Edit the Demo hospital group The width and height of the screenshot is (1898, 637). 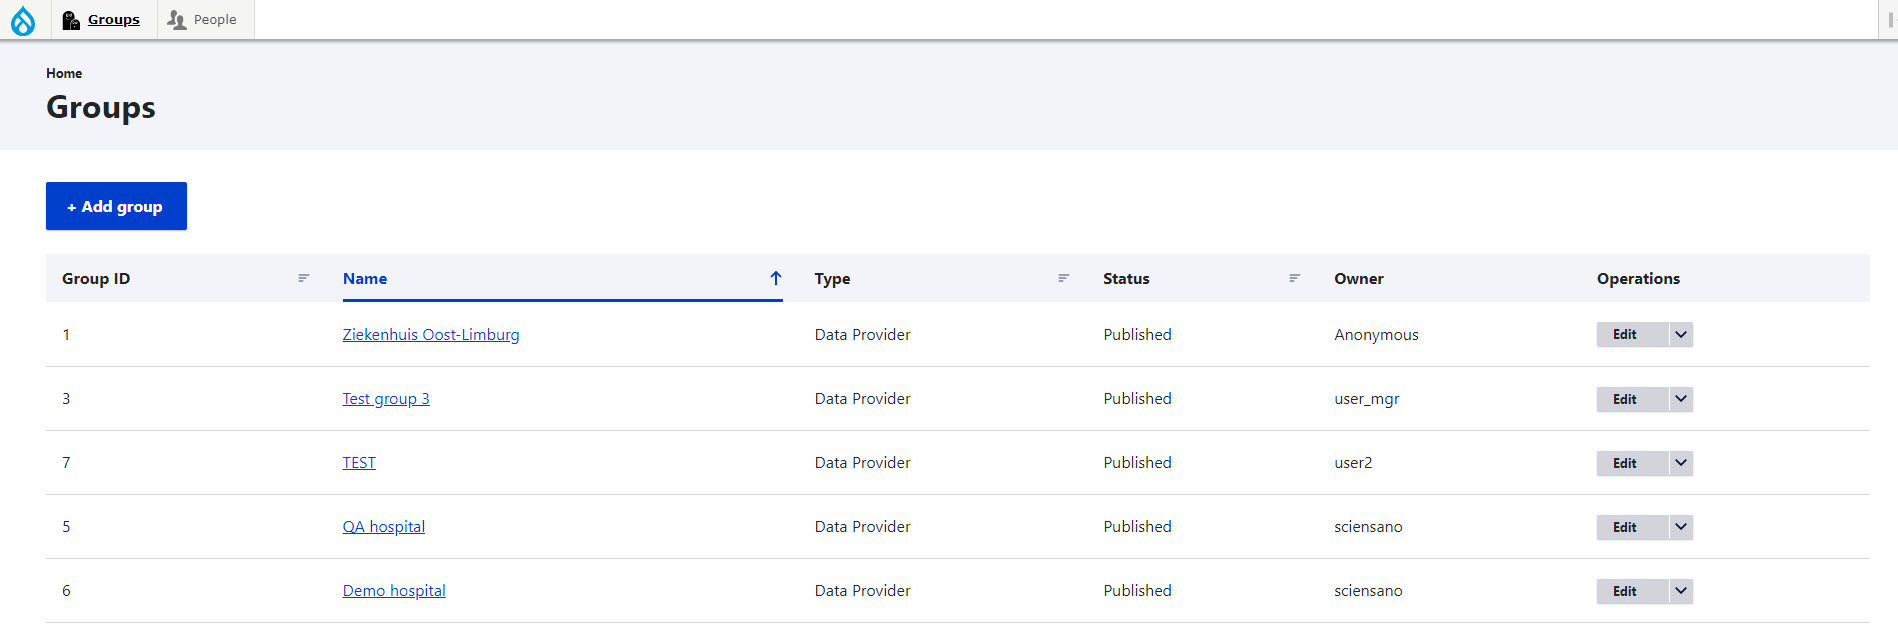point(1625,591)
